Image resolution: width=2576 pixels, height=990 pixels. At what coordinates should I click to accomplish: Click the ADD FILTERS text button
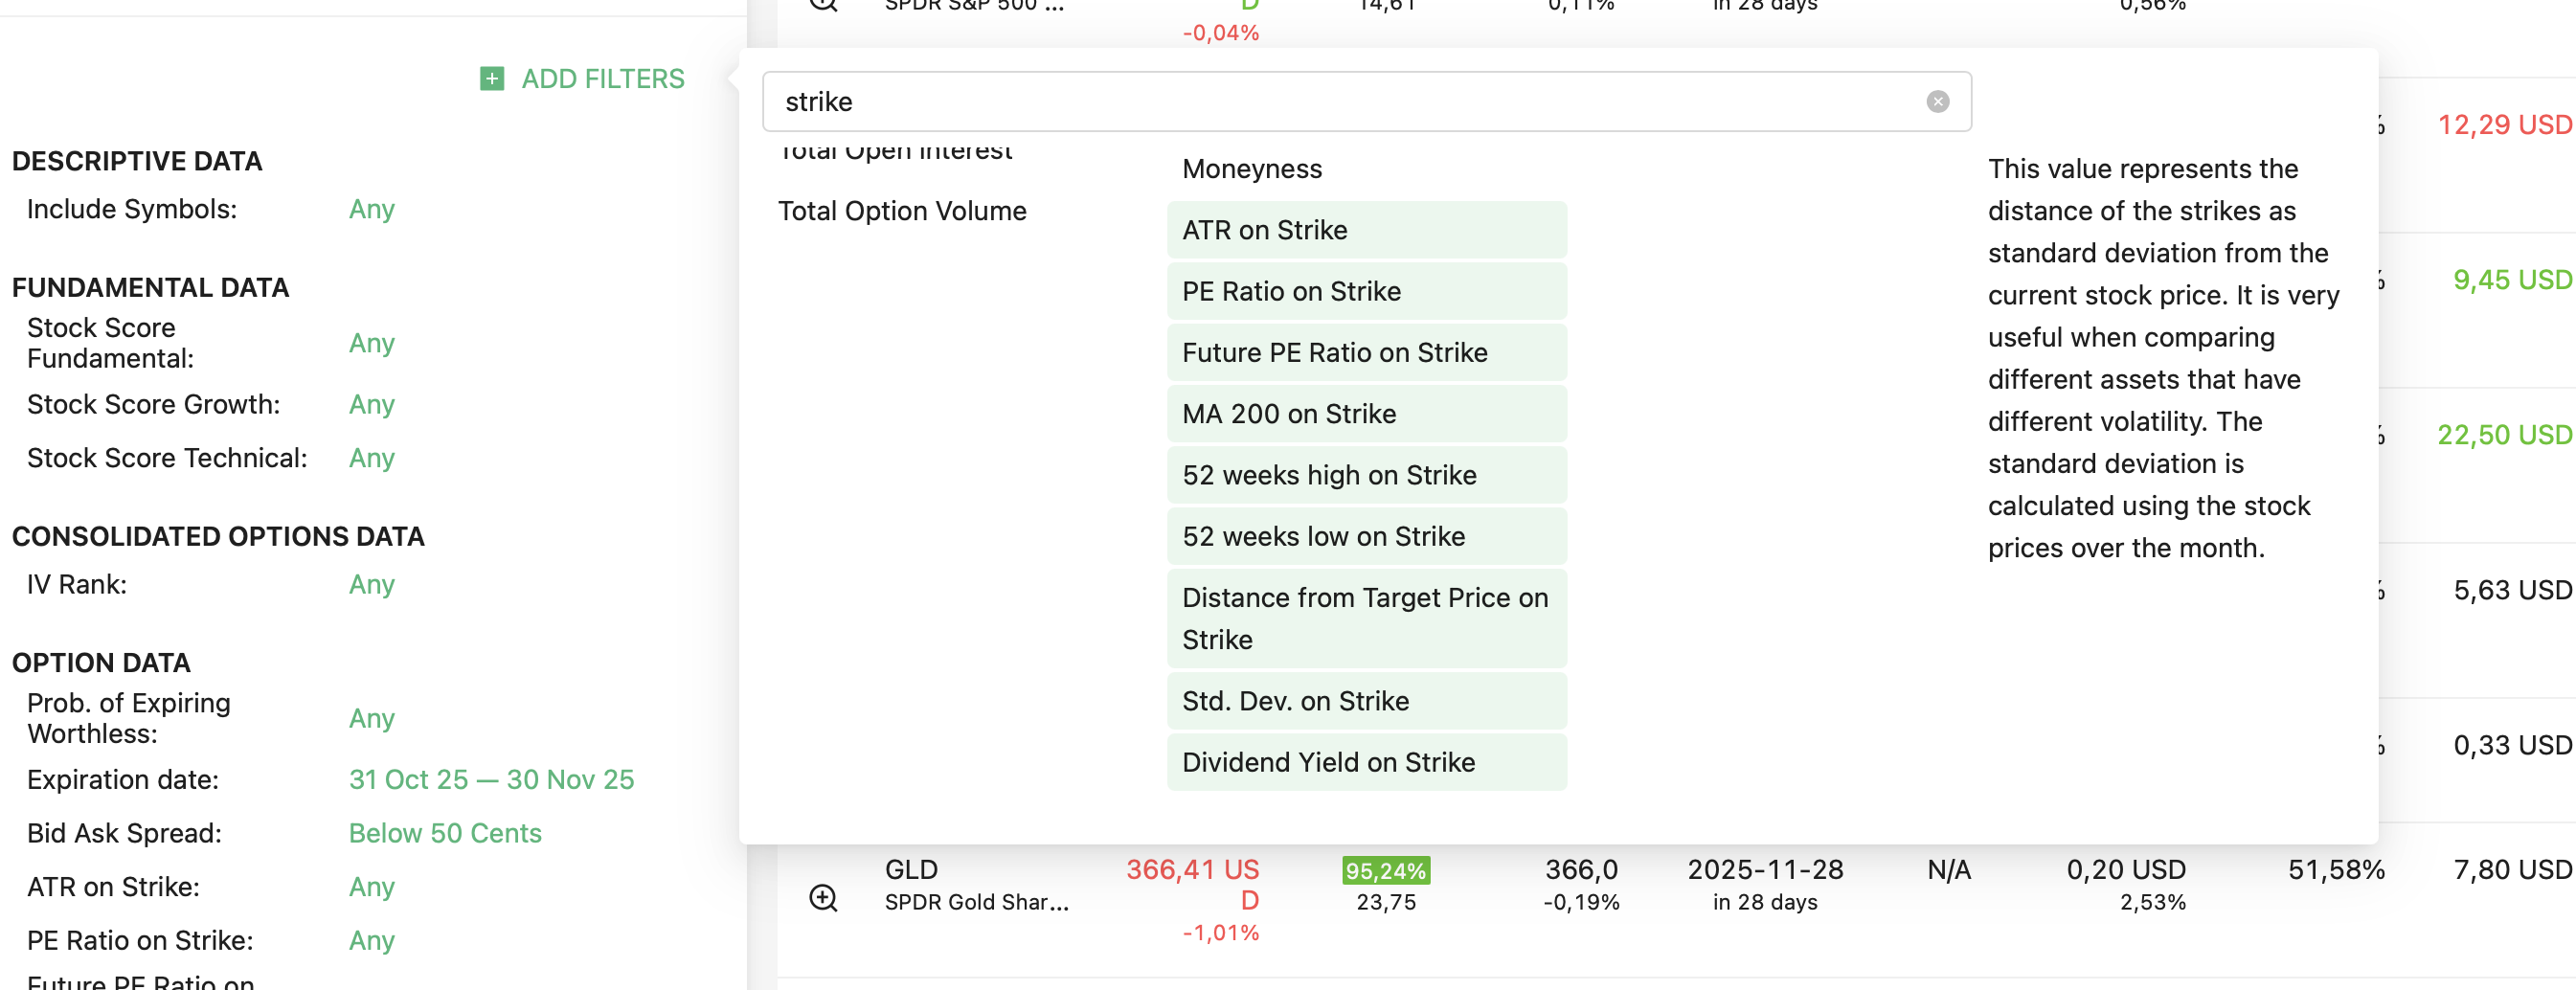tap(602, 79)
